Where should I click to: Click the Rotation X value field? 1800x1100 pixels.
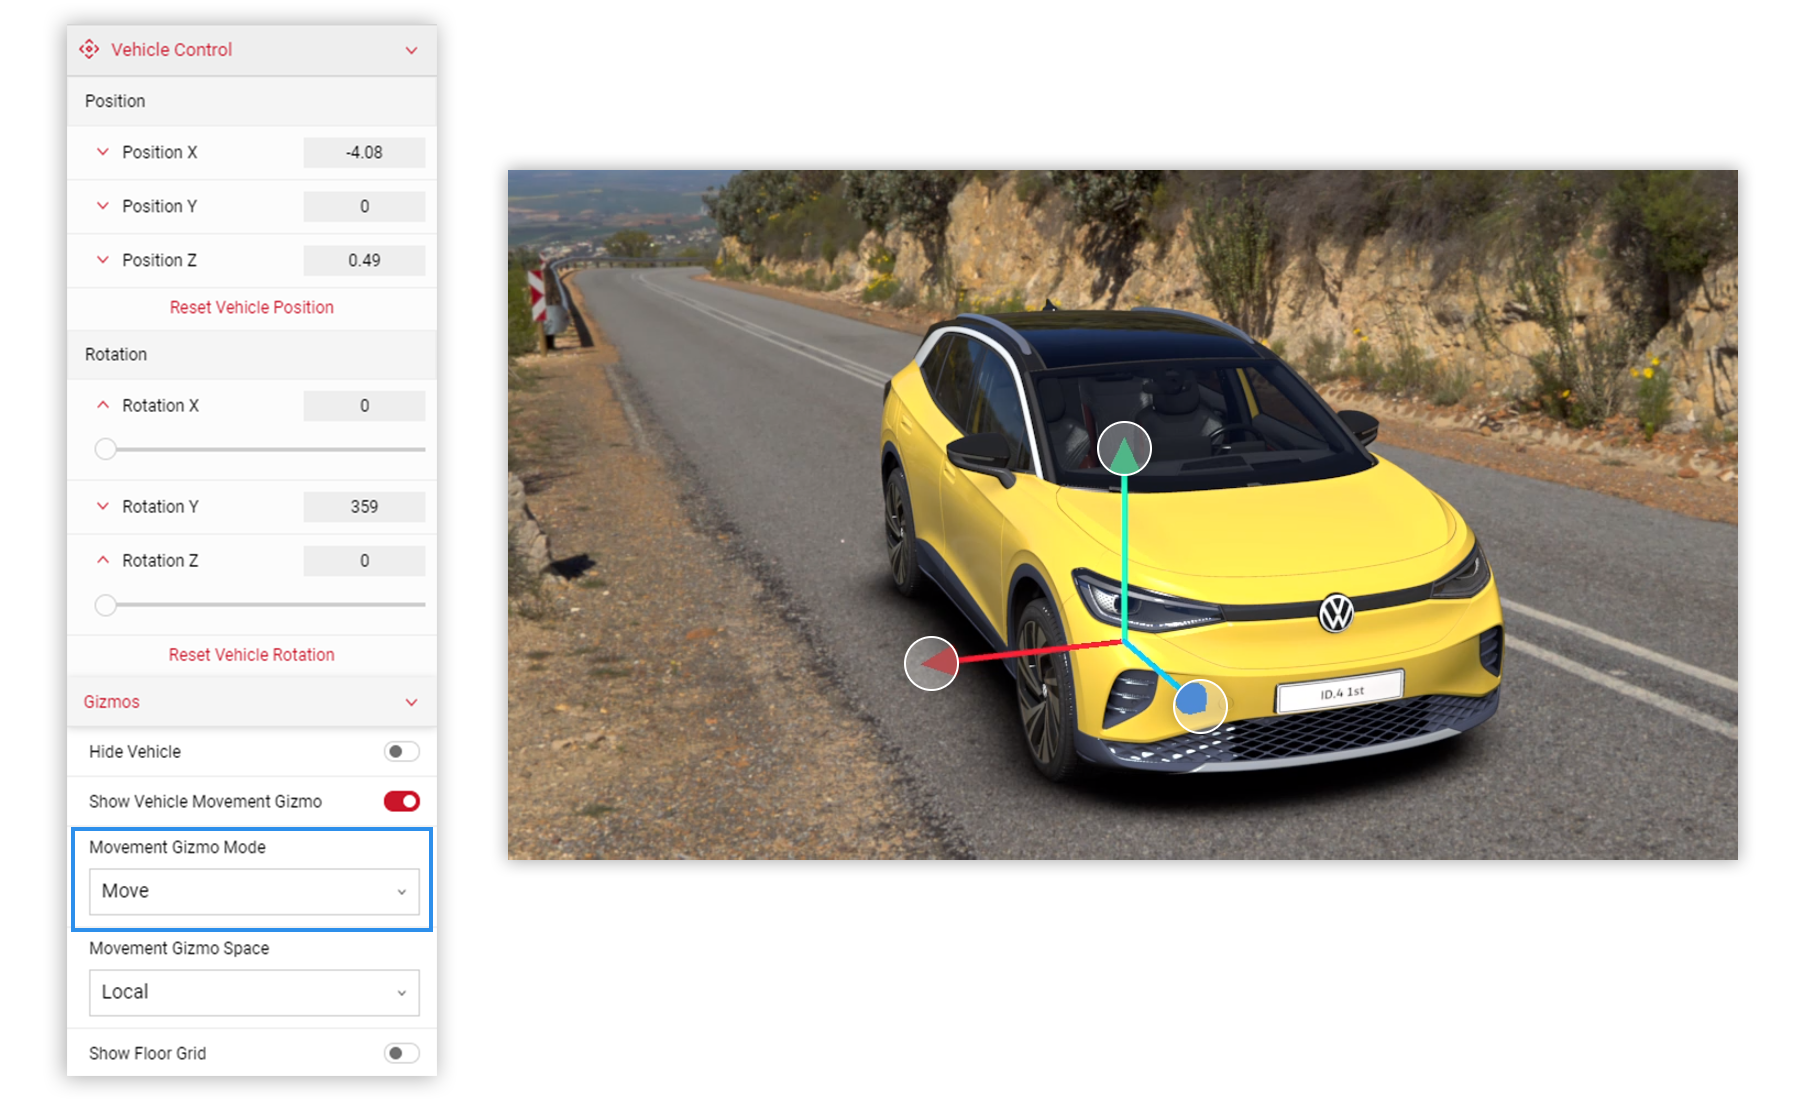click(364, 405)
